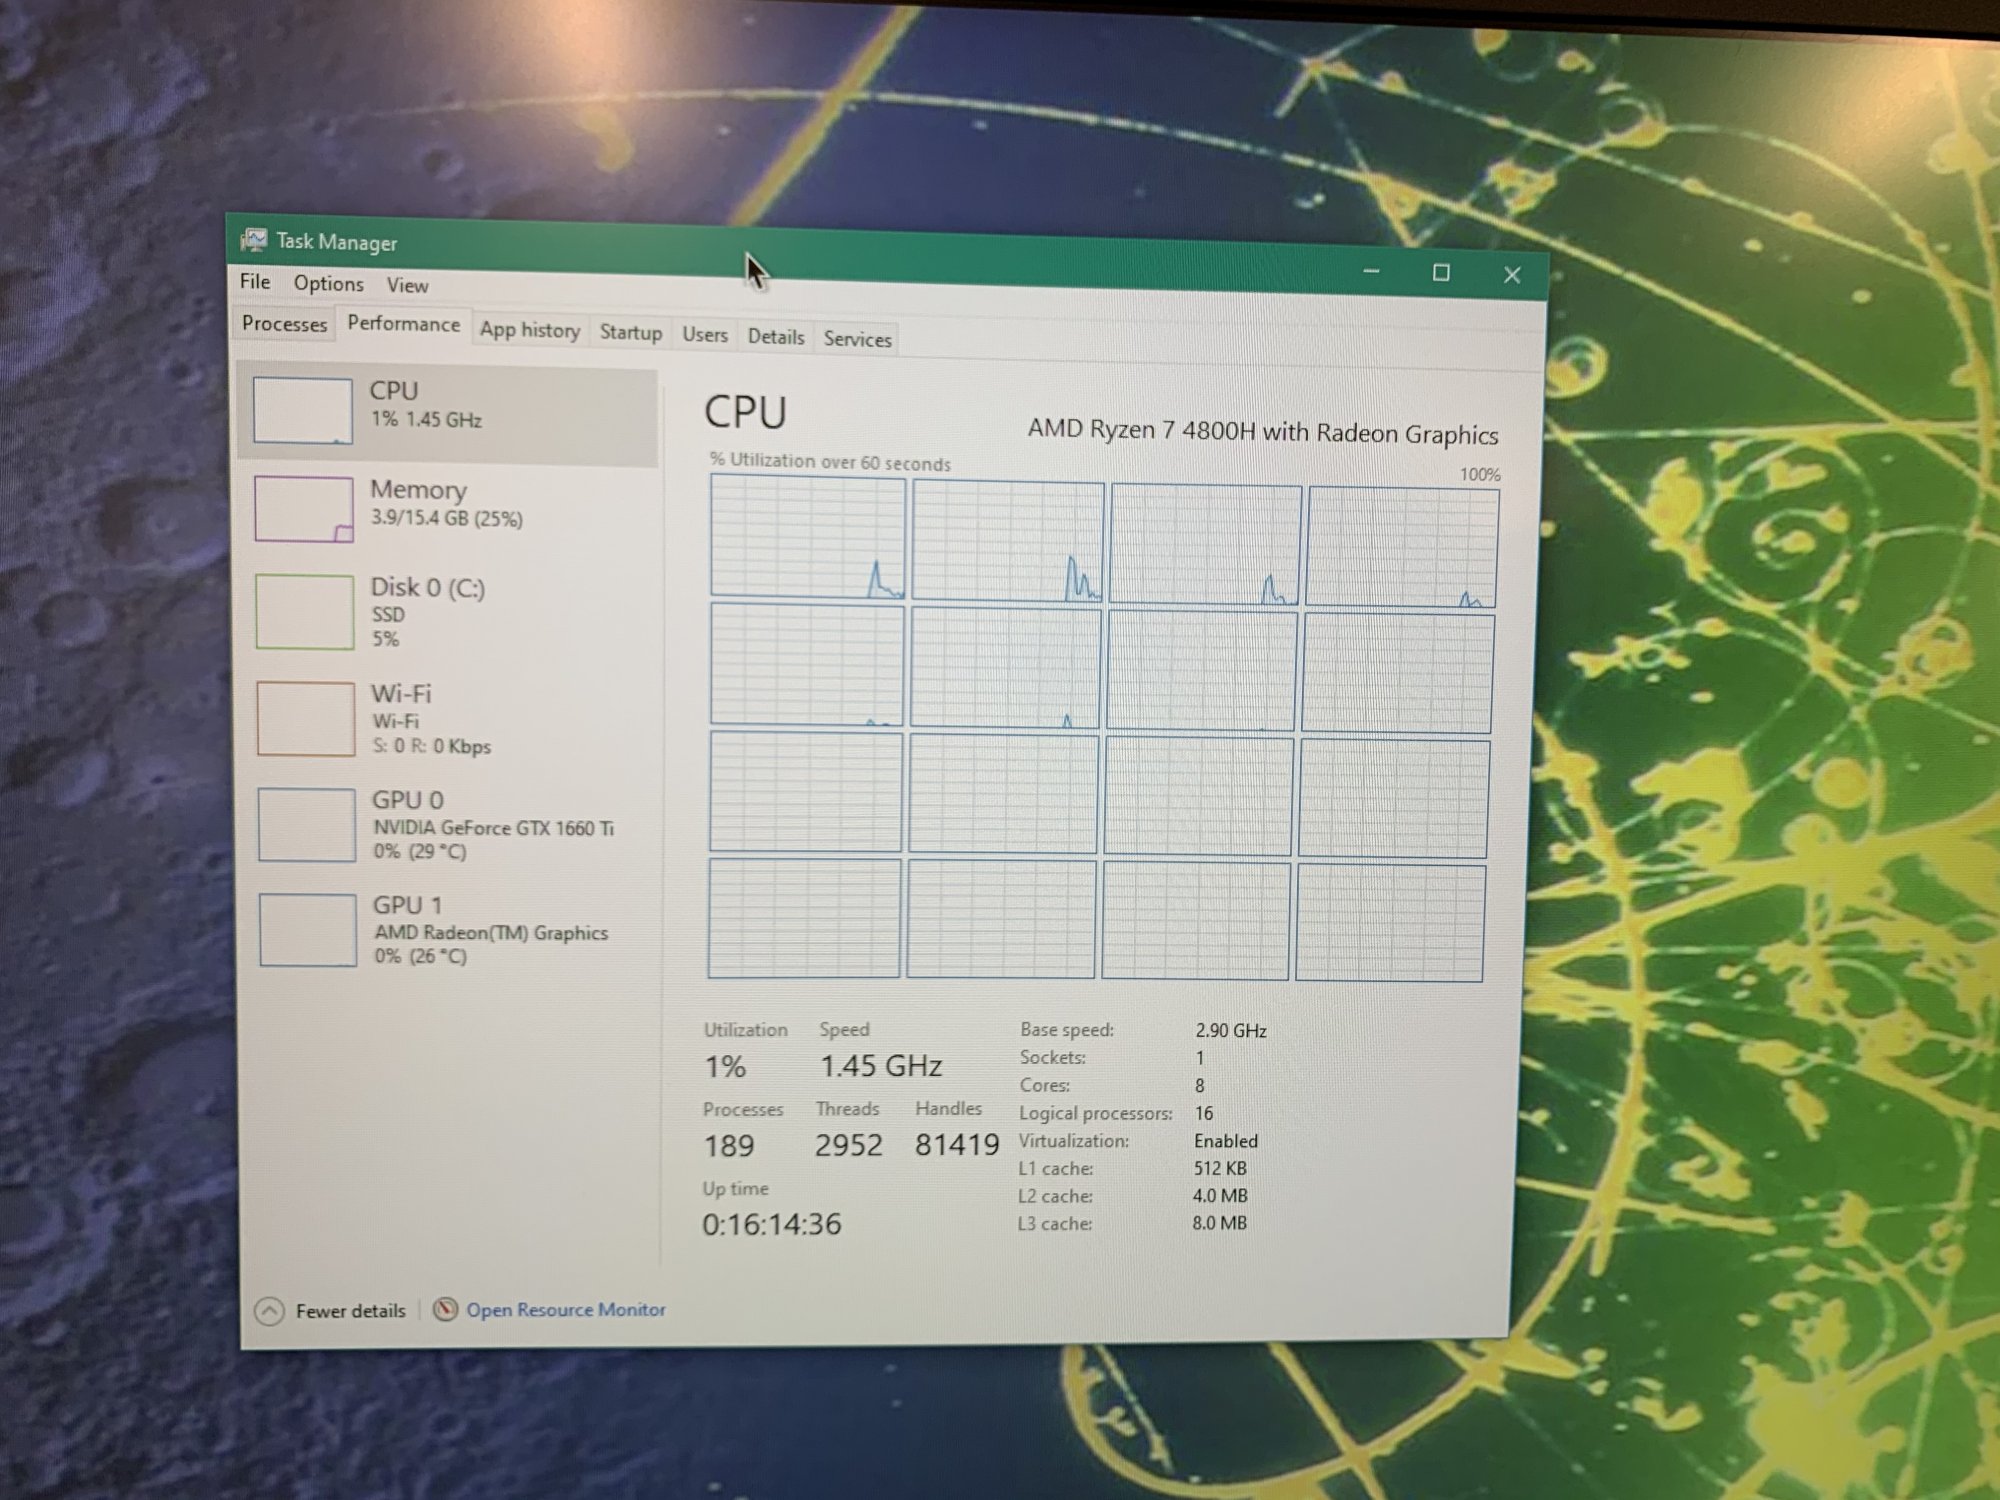
Task: Switch to the Processes tab
Action: coord(284,324)
